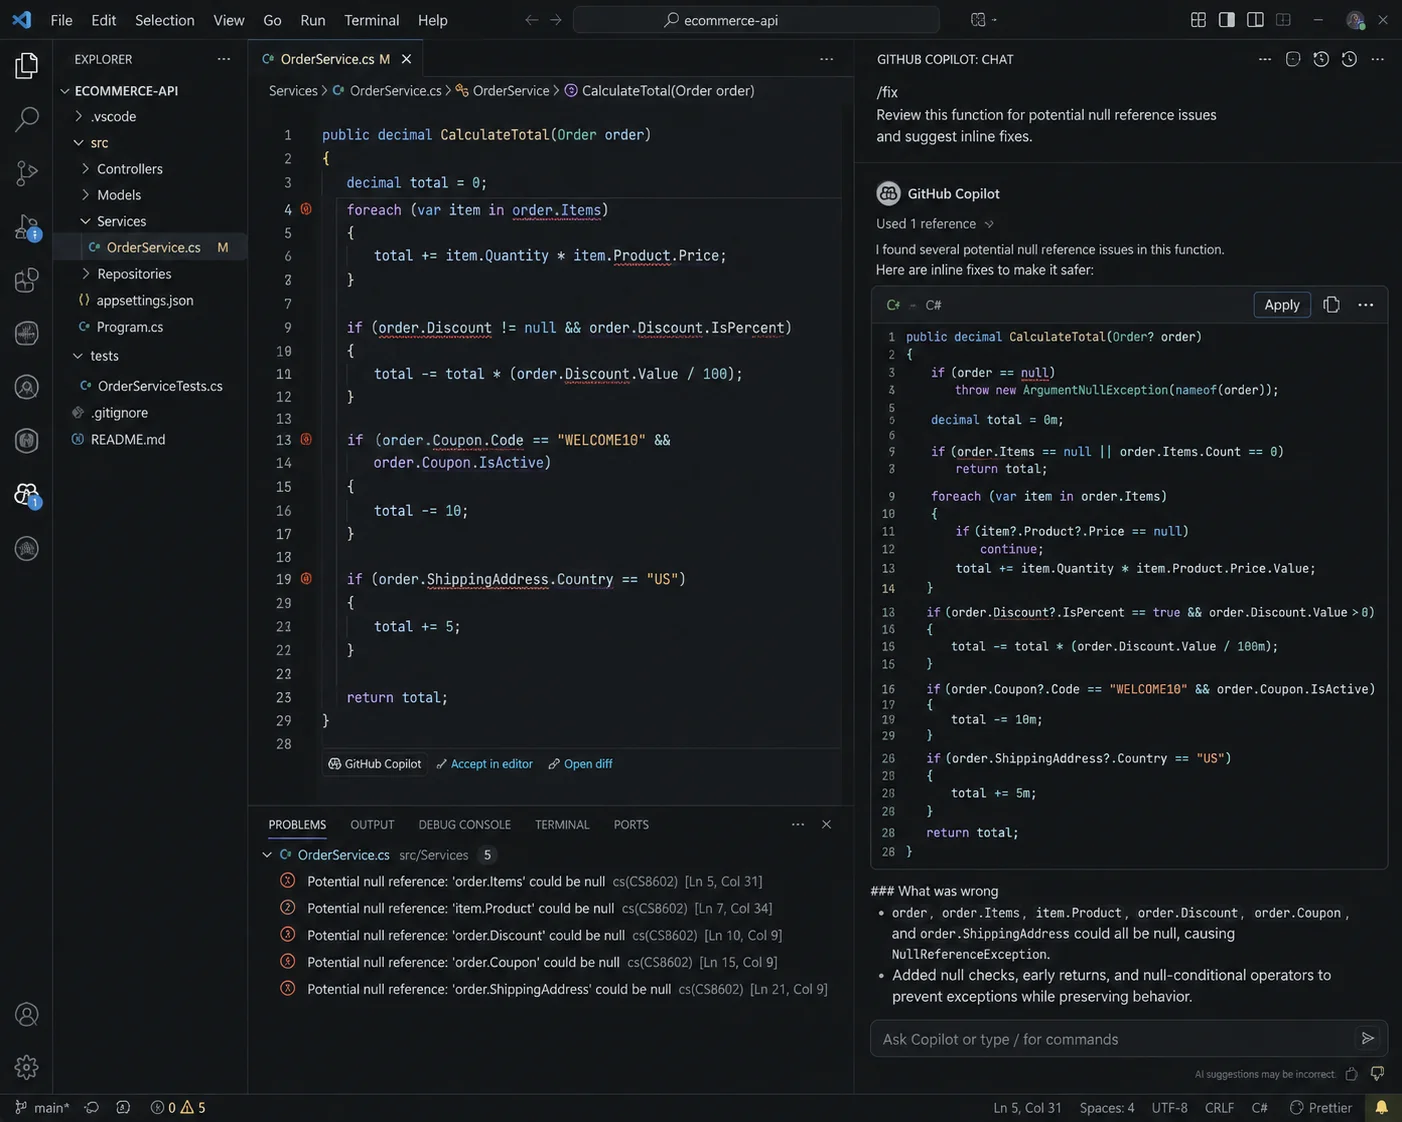Navigate back with the left arrow
This screenshot has height=1122, width=1402.
coord(531,20)
